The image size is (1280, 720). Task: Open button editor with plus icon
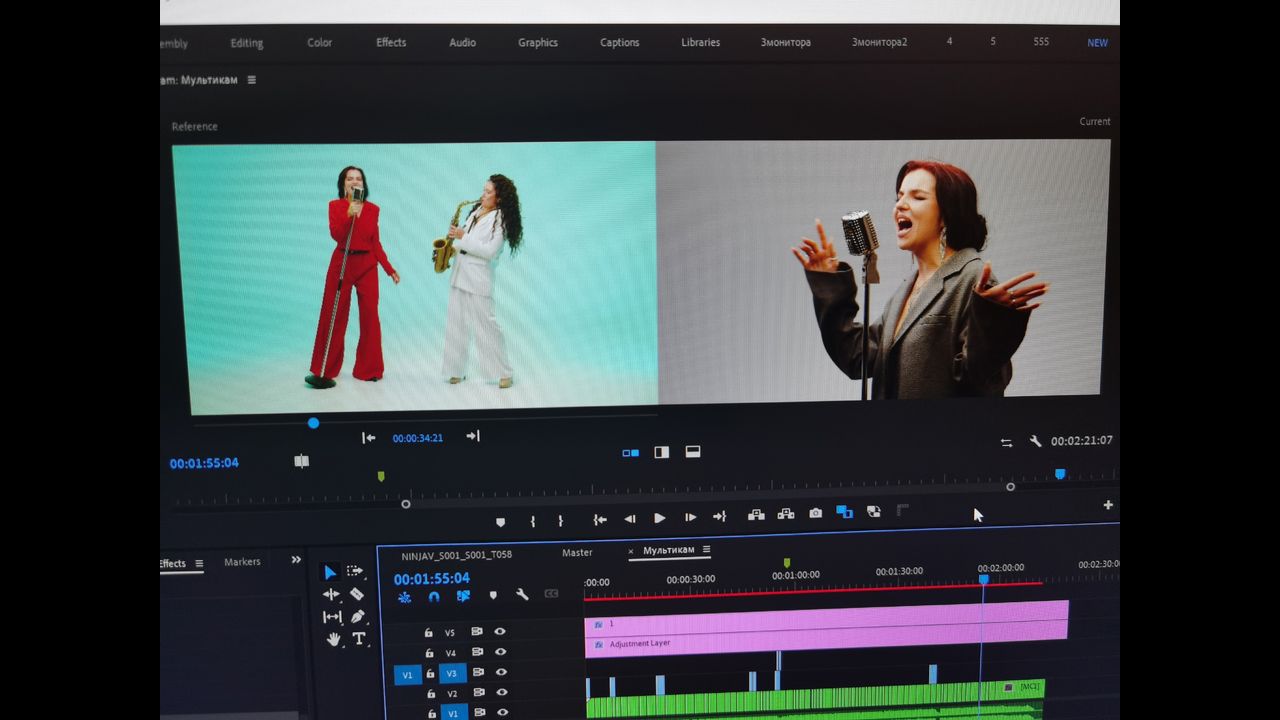pyautogui.click(x=1108, y=505)
